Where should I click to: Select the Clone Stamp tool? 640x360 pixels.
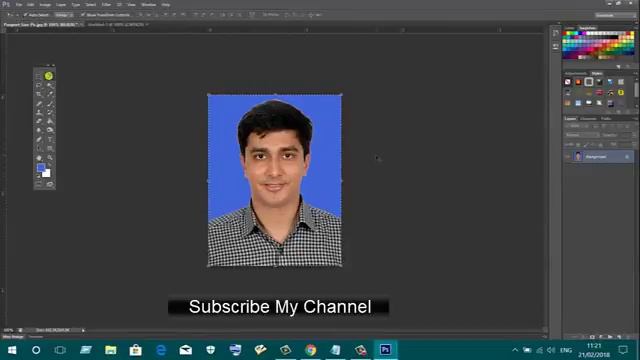click(x=39, y=112)
